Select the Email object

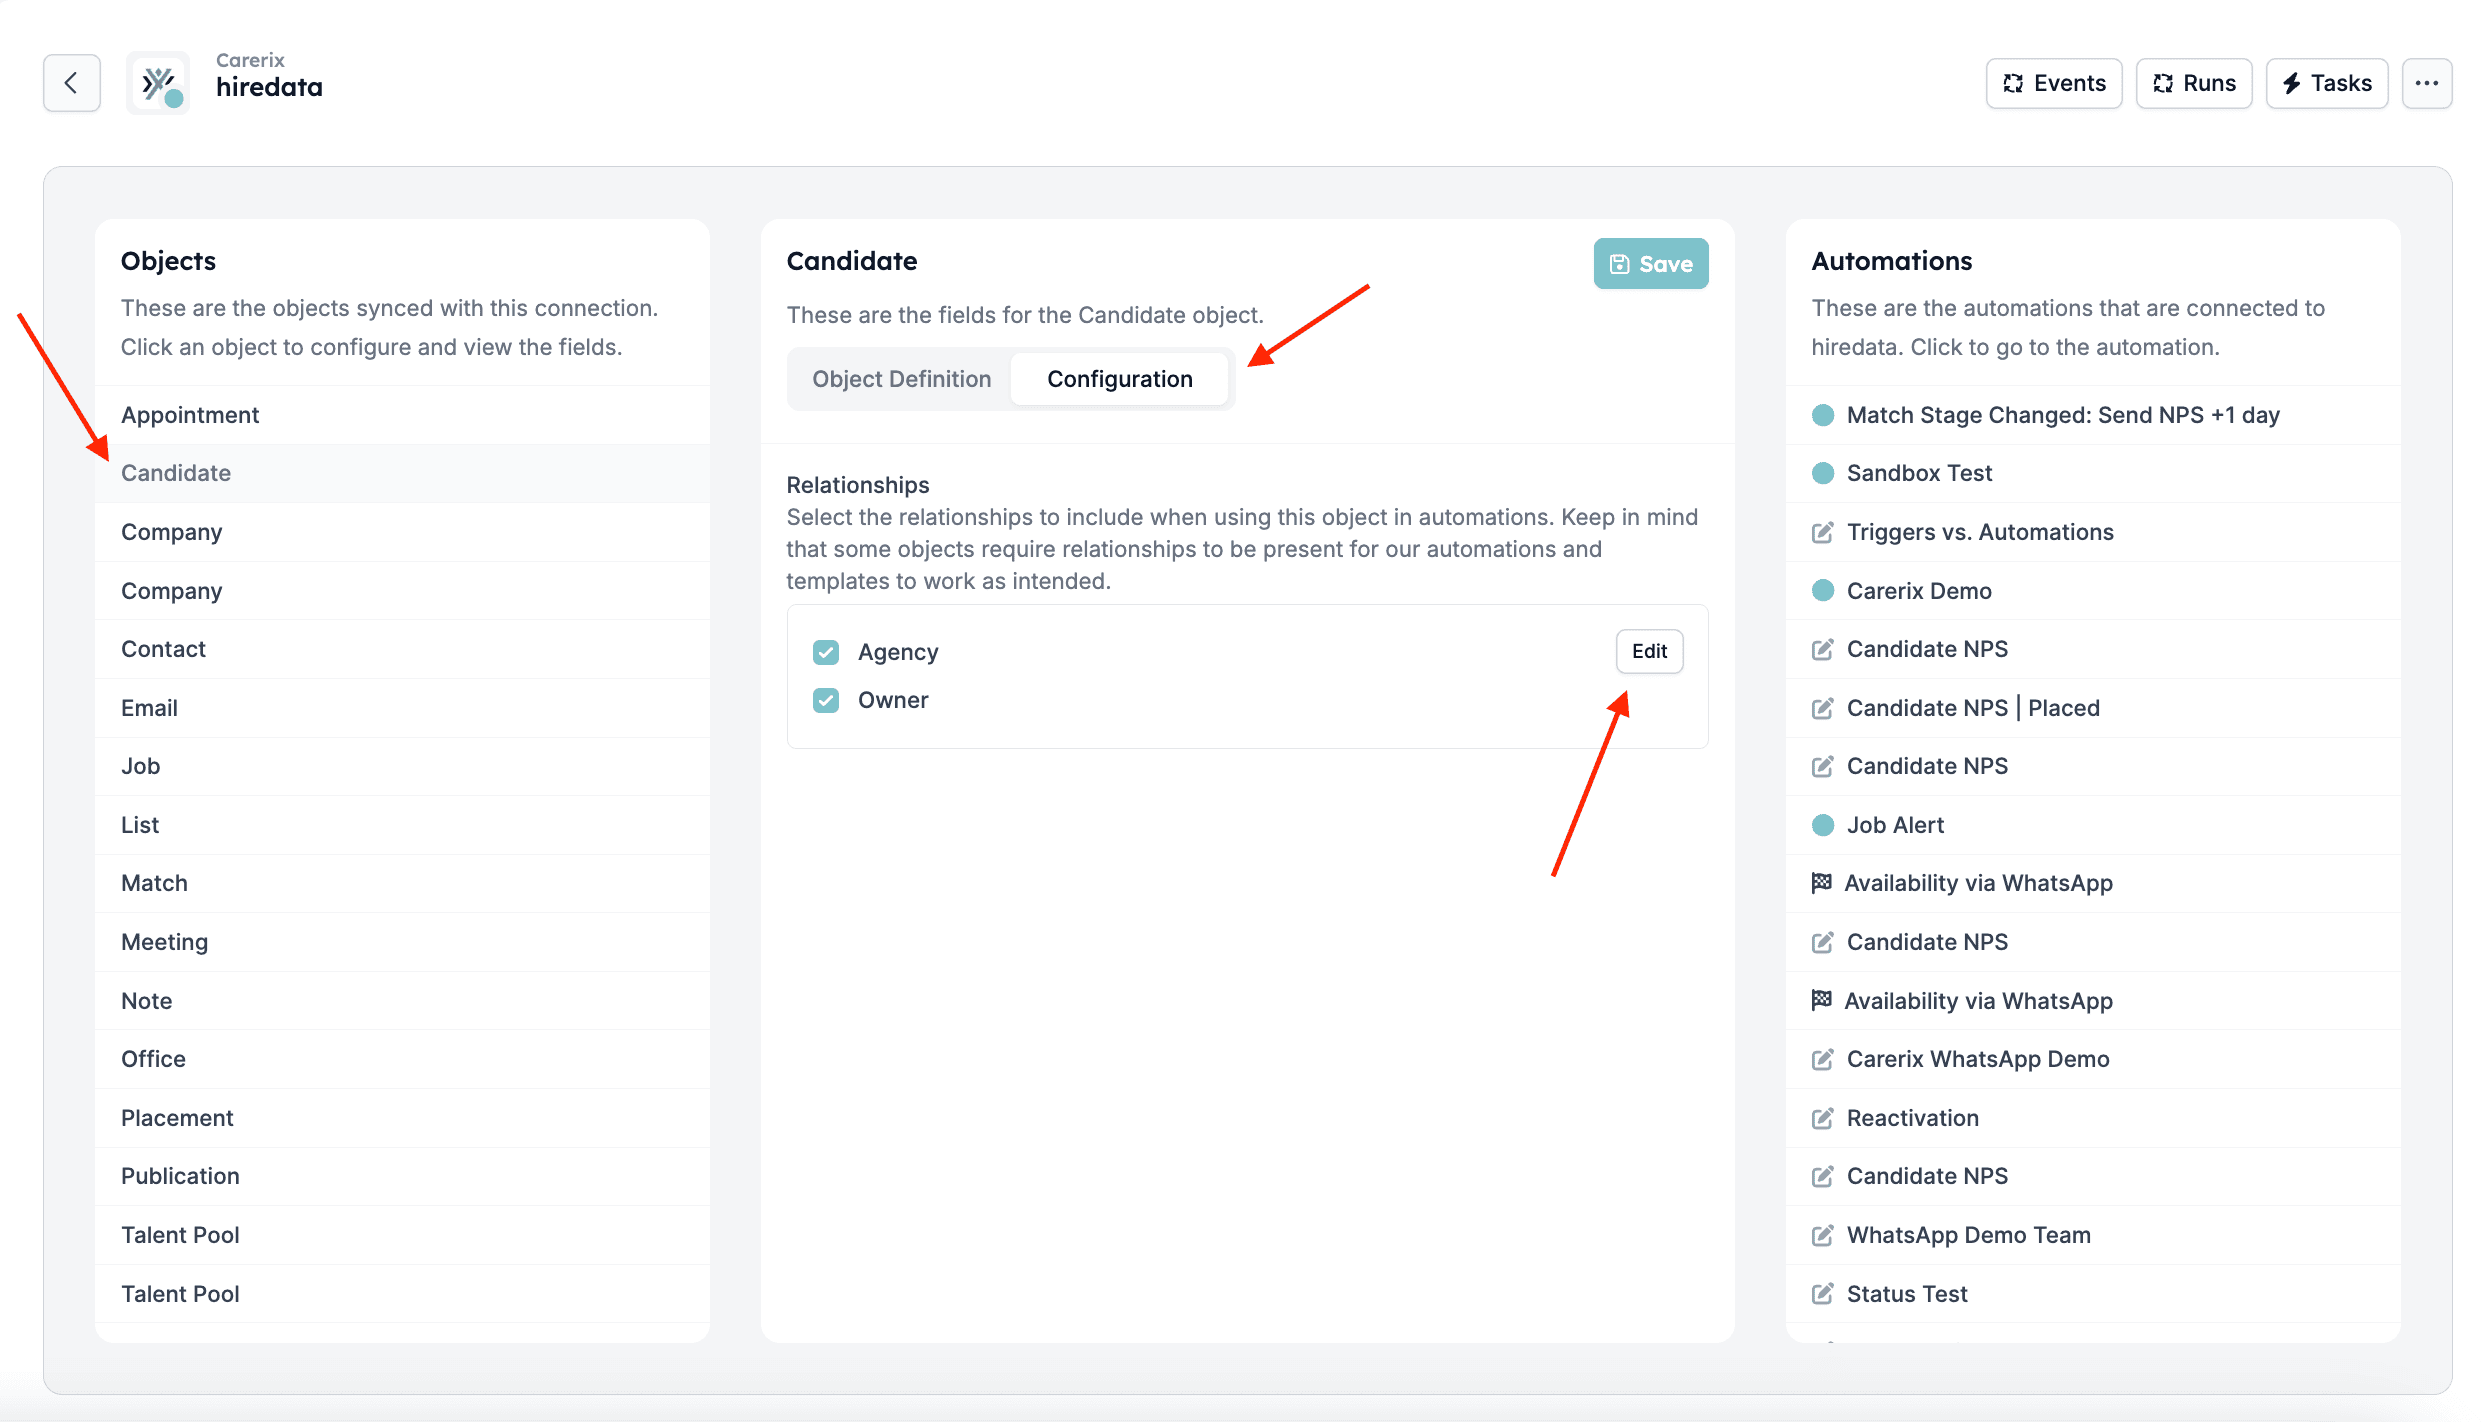[402, 708]
